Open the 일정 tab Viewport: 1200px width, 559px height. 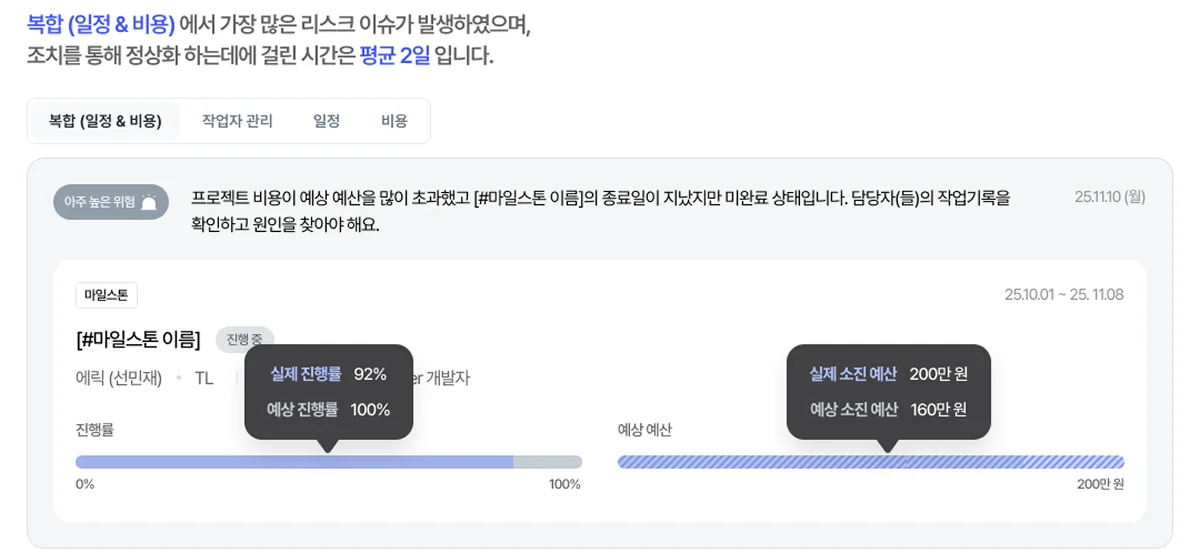(x=327, y=121)
